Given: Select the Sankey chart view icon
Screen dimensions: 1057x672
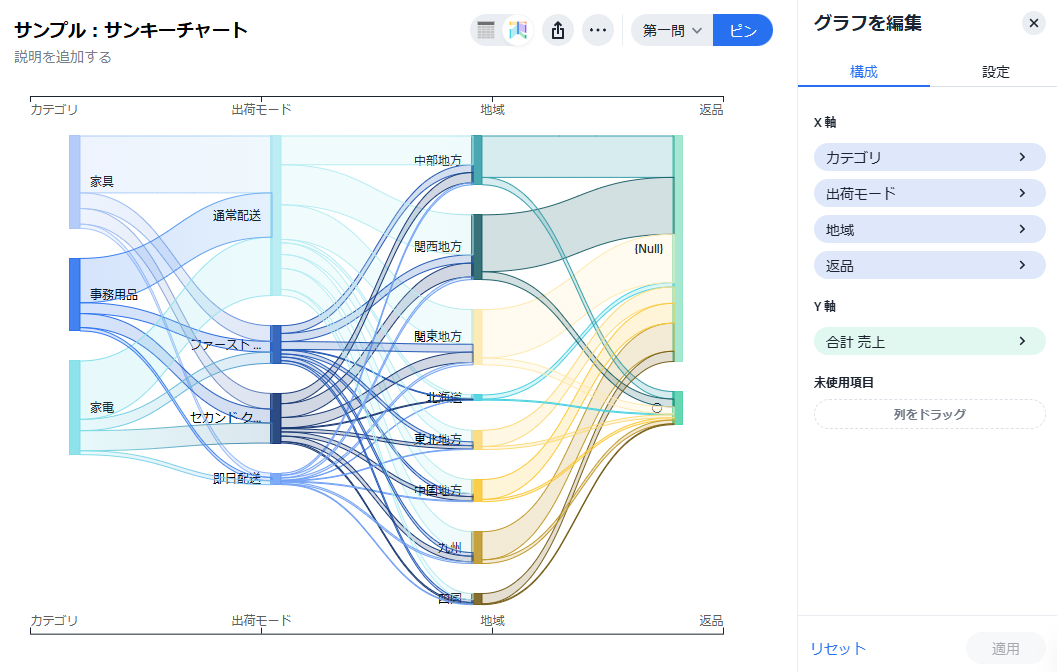Looking at the screenshot, I should point(517,30).
